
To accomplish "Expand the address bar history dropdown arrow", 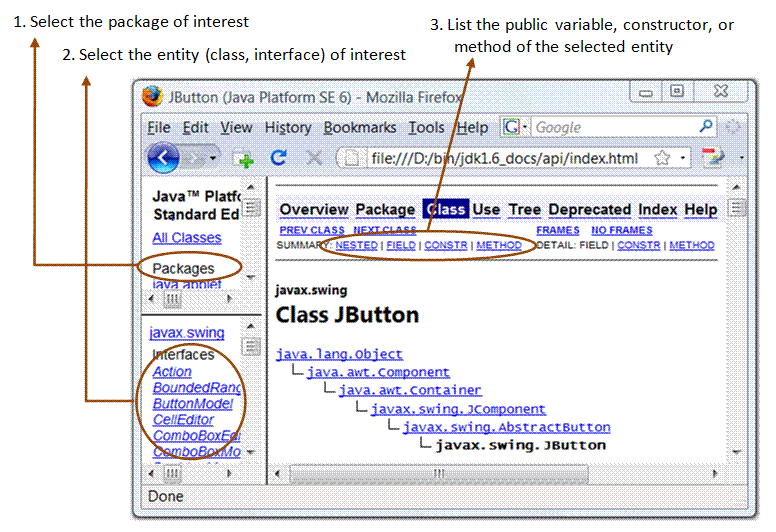I will coord(683,158).
